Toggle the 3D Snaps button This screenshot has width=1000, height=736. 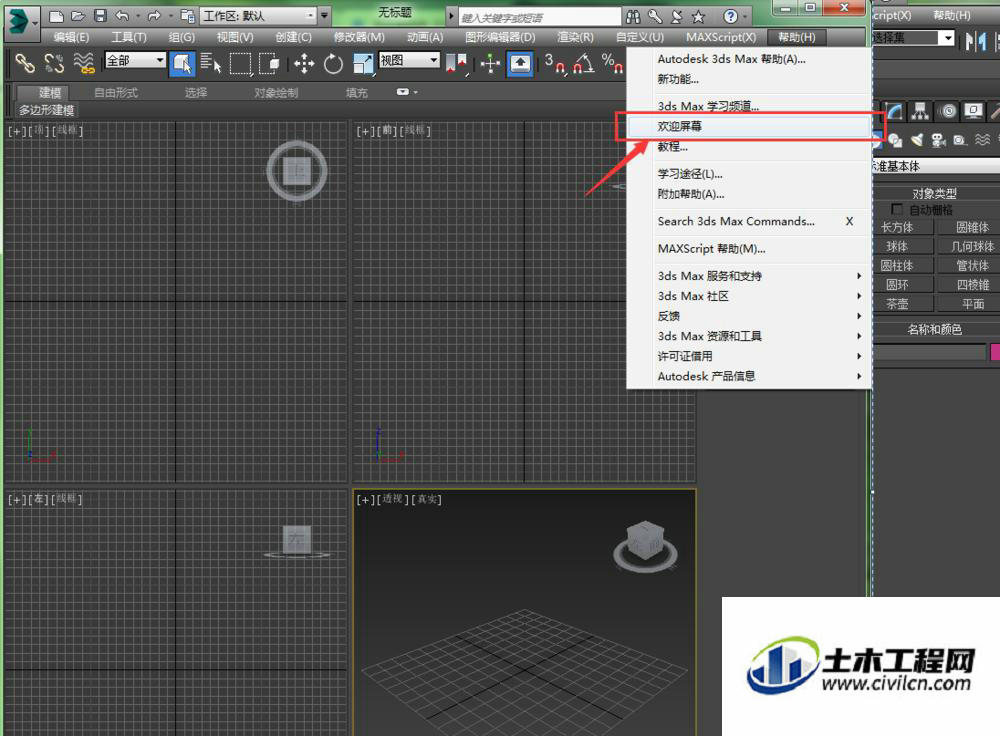pos(555,64)
